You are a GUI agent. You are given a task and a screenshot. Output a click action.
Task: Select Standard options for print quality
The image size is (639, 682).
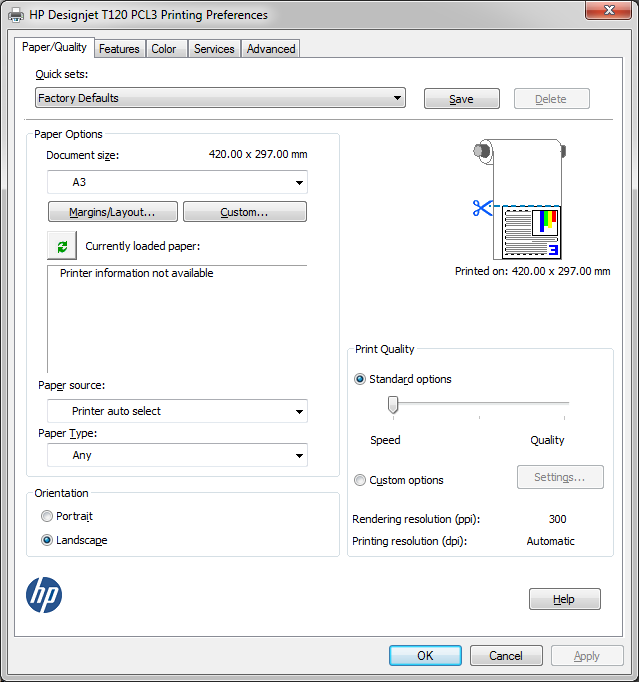[x=360, y=379]
